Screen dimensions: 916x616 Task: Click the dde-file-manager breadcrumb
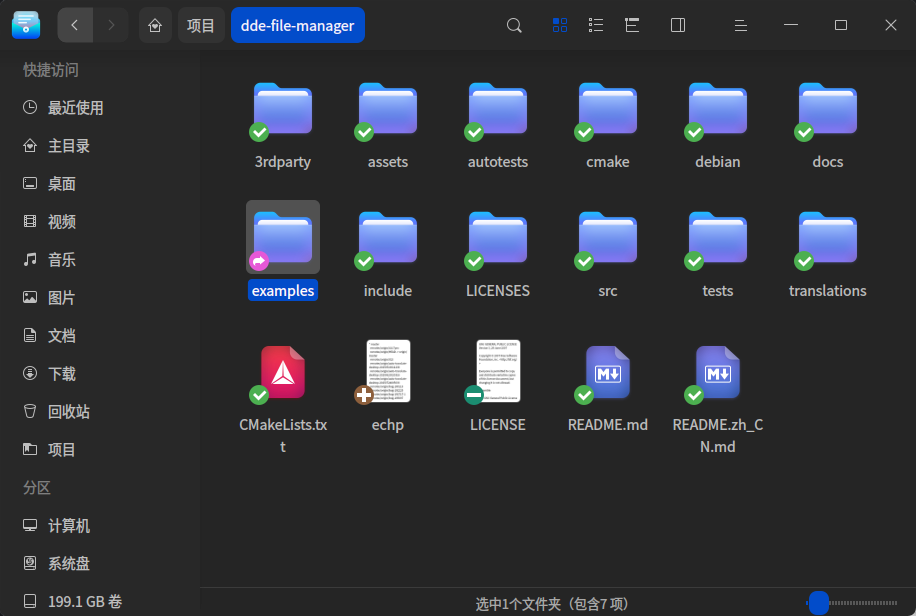point(298,25)
